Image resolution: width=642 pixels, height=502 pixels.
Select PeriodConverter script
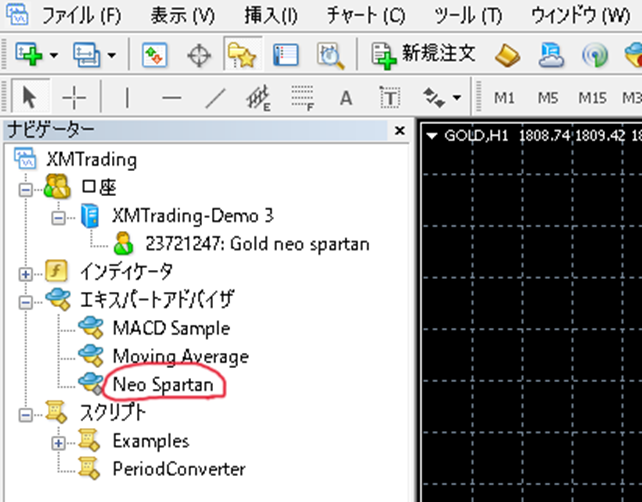179,469
